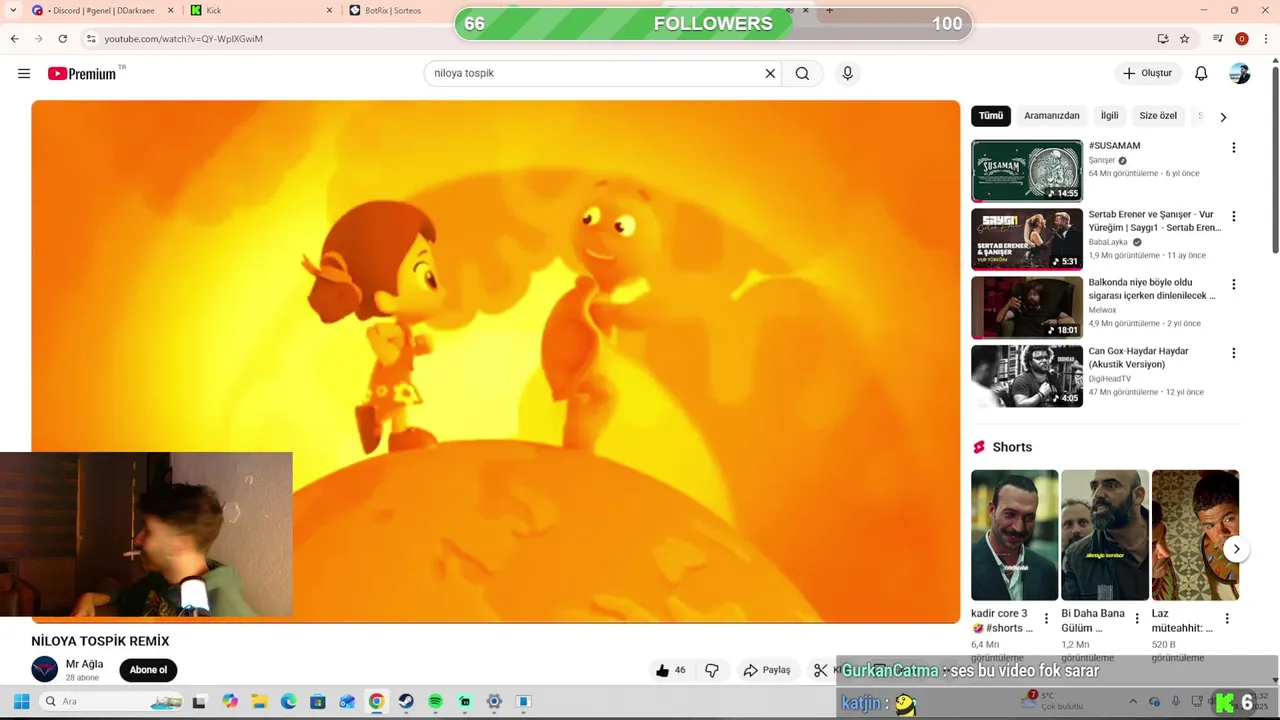Play Can Gox Haydar Haydar thumbnail
The width and height of the screenshot is (1280, 720).
[1027, 376]
